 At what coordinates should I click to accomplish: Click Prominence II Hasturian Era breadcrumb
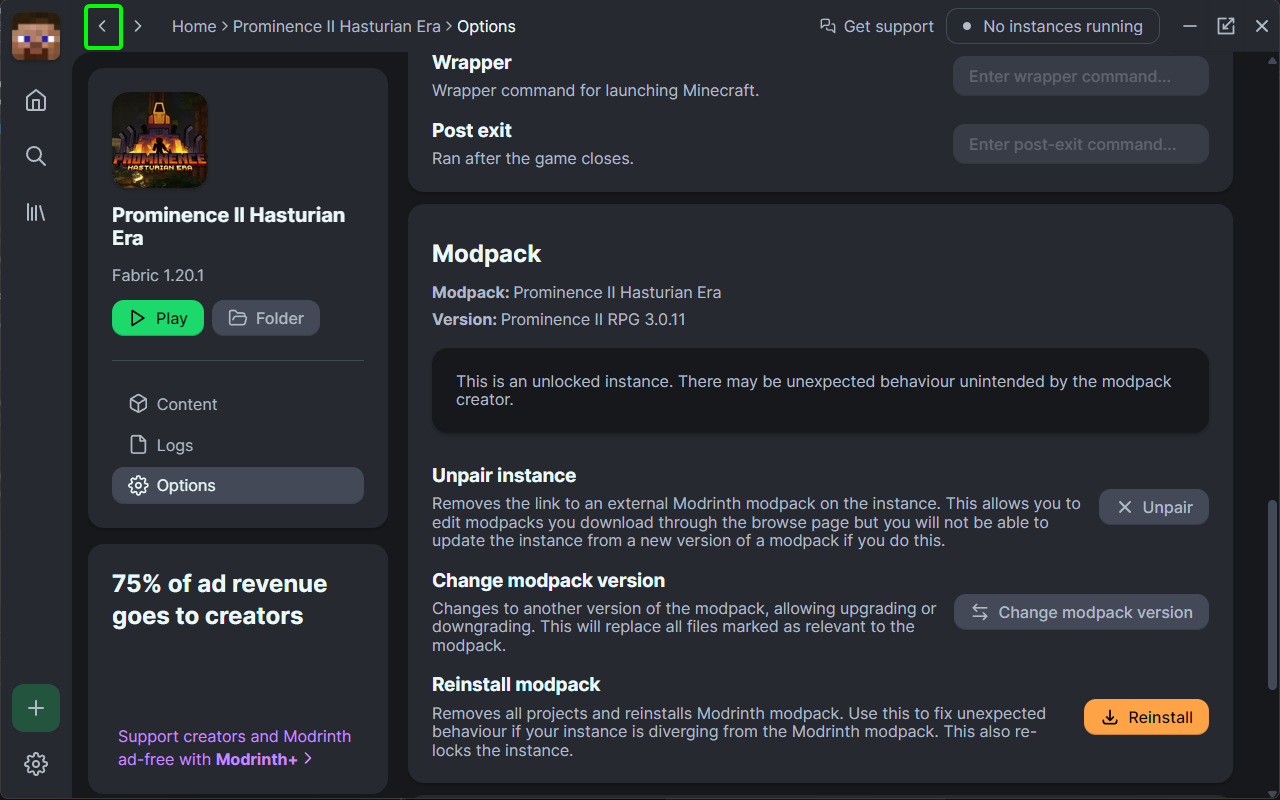pyautogui.click(x=337, y=27)
